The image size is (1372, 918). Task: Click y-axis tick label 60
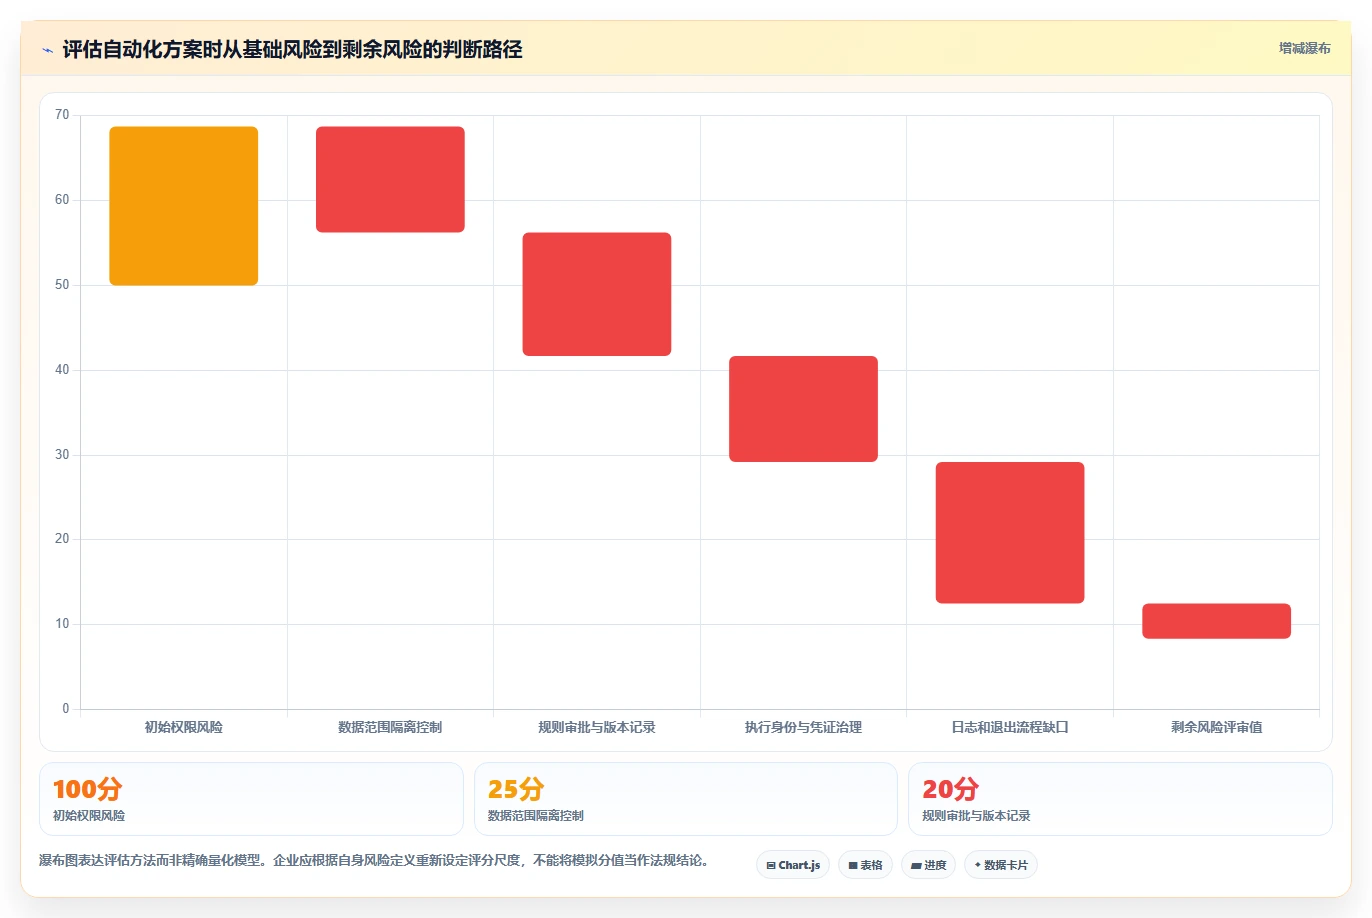pos(62,200)
